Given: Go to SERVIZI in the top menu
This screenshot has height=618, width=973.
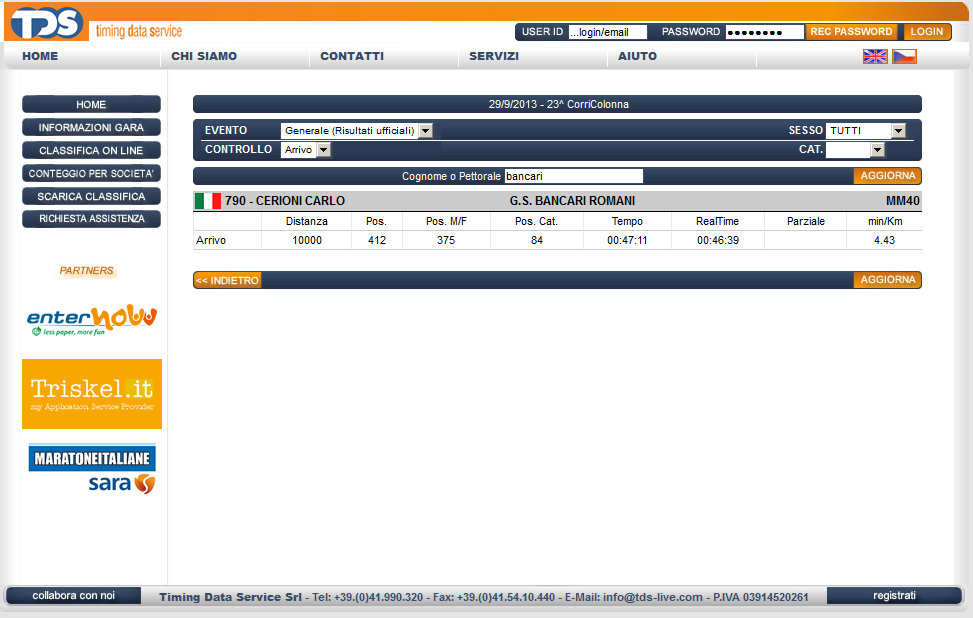Looking at the screenshot, I should 494,56.
